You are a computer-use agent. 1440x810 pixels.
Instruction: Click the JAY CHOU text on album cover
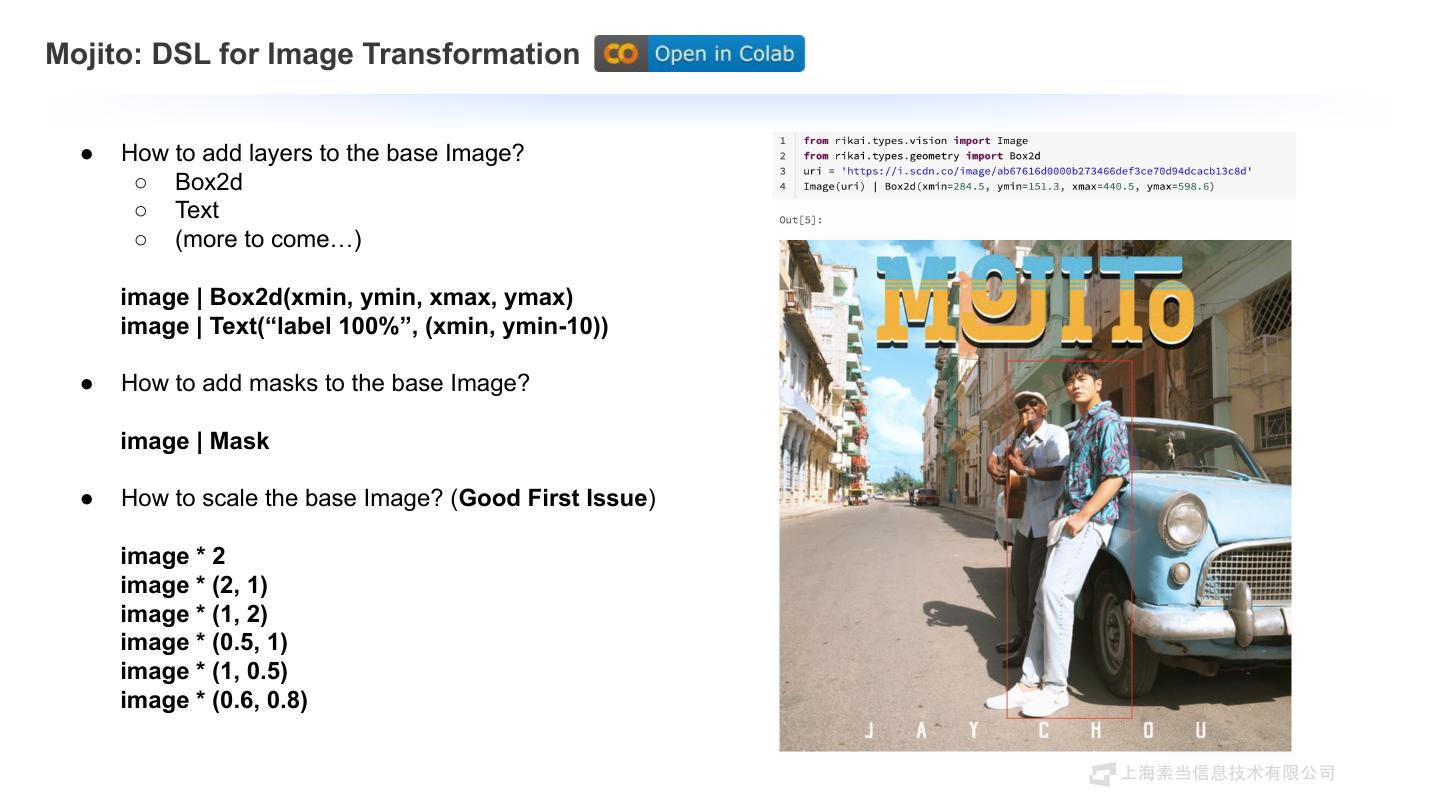pos(1035,731)
